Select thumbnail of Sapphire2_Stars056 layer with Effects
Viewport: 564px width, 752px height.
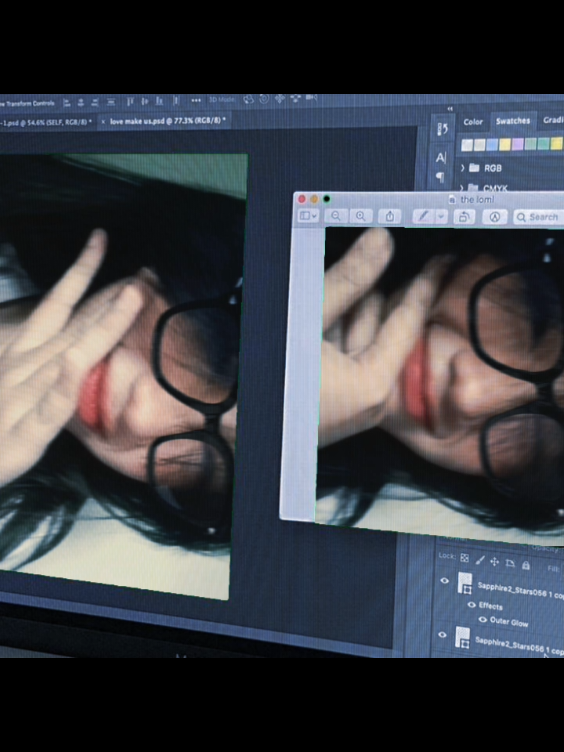click(464, 584)
